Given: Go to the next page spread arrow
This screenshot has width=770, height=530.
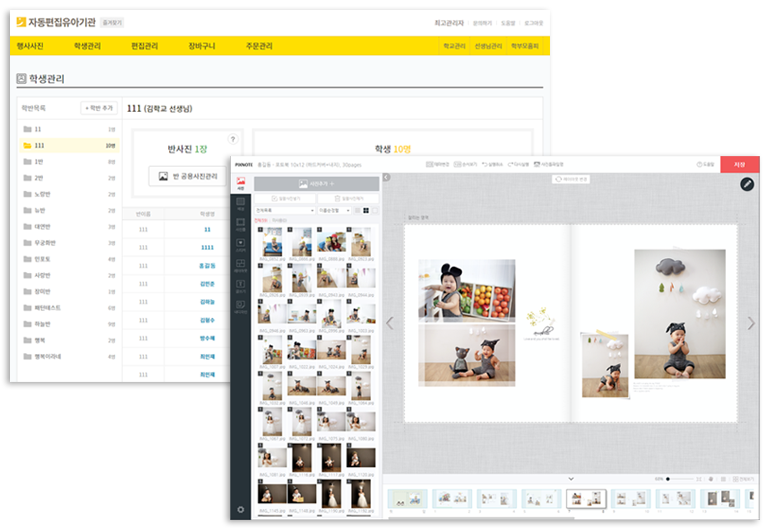Looking at the screenshot, I should coord(751,323).
